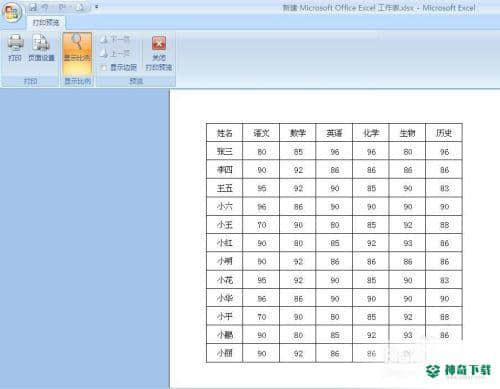Go to previous page with 上一页

point(115,53)
